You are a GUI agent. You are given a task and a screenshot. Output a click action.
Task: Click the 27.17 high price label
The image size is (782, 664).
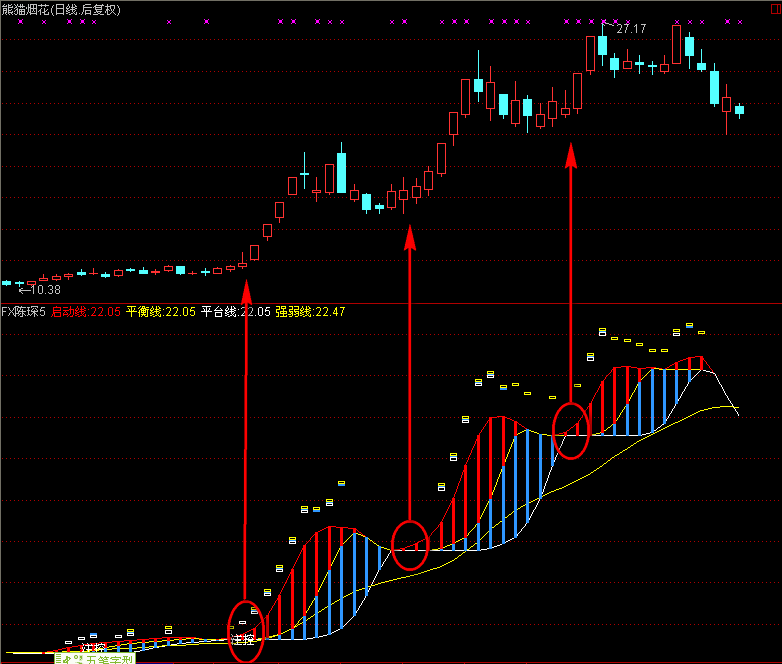(631, 29)
